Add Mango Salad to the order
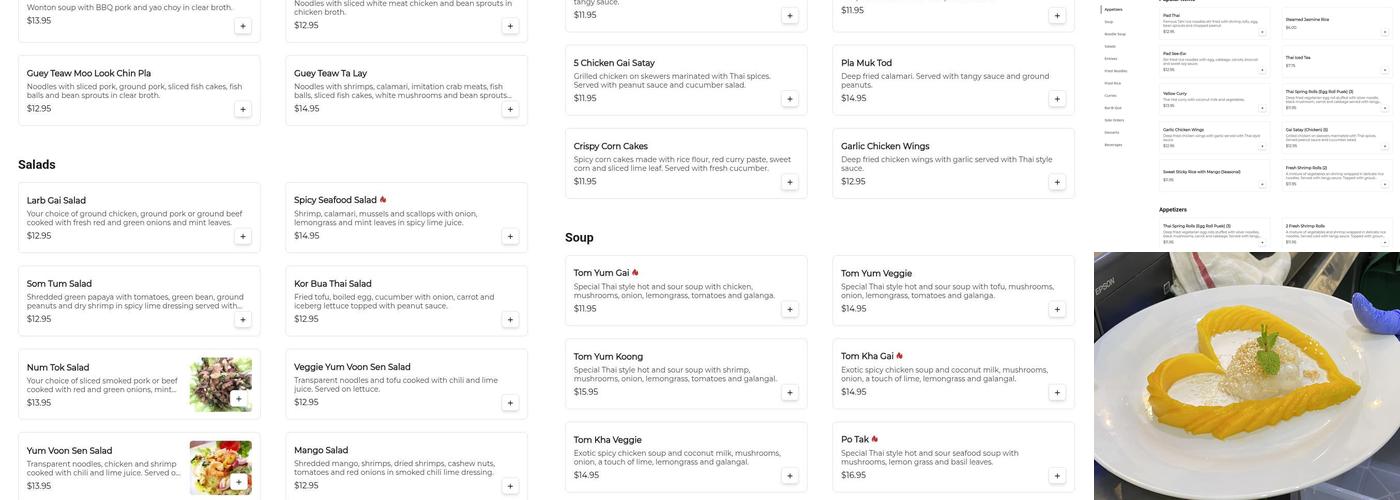The image size is (1400, 500). (x=510, y=487)
